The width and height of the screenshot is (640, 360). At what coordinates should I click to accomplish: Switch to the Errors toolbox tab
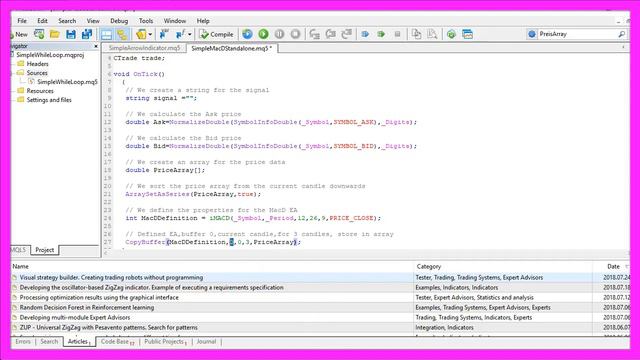23,342
